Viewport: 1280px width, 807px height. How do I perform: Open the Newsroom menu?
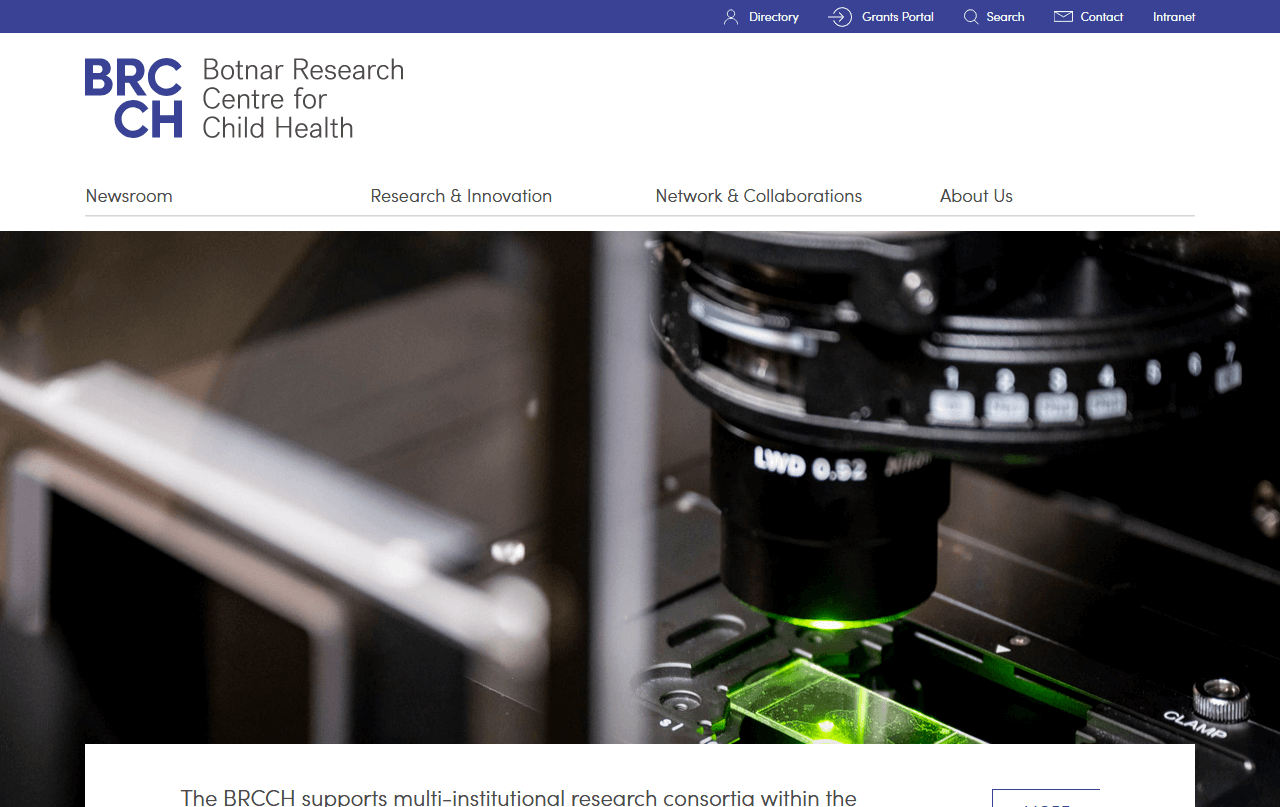coord(129,196)
